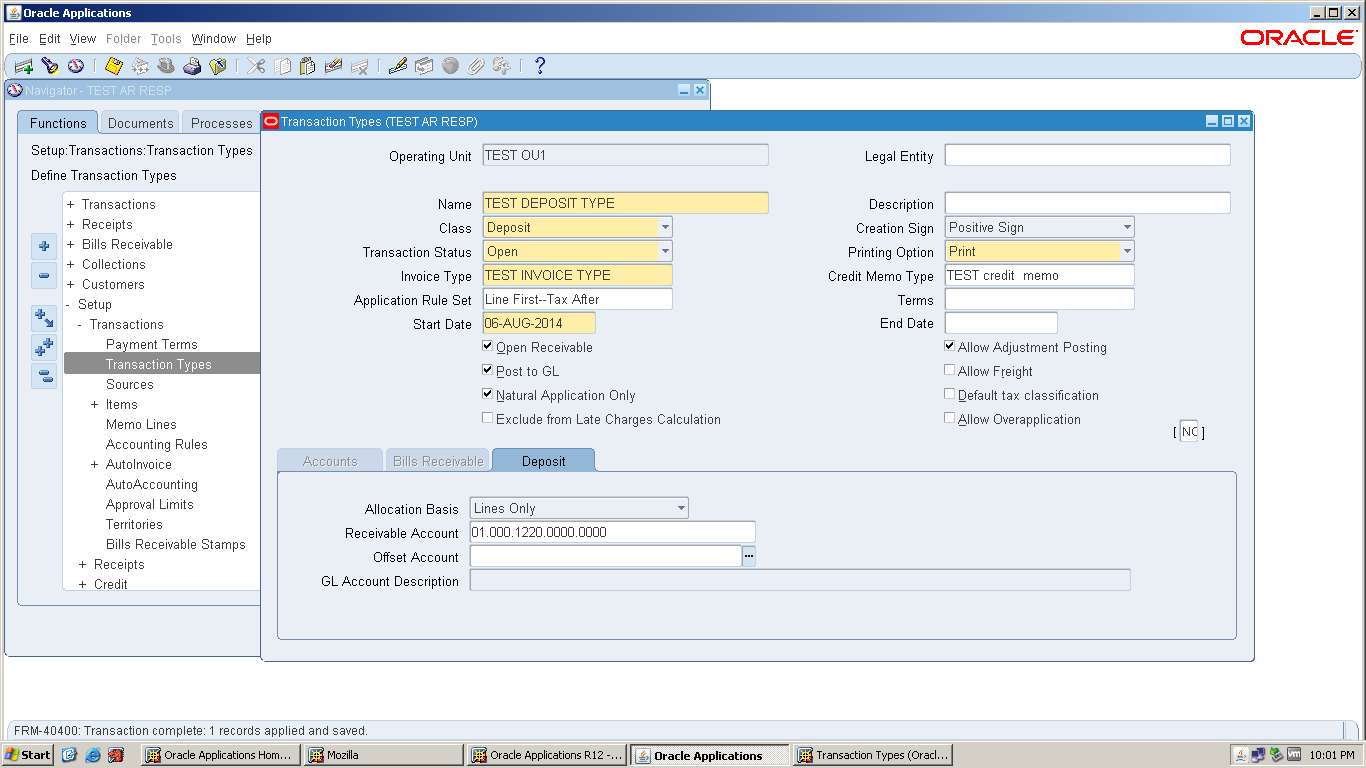Select the Deposit tab
1366x768 pixels.
pyautogui.click(x=544, y=461)
